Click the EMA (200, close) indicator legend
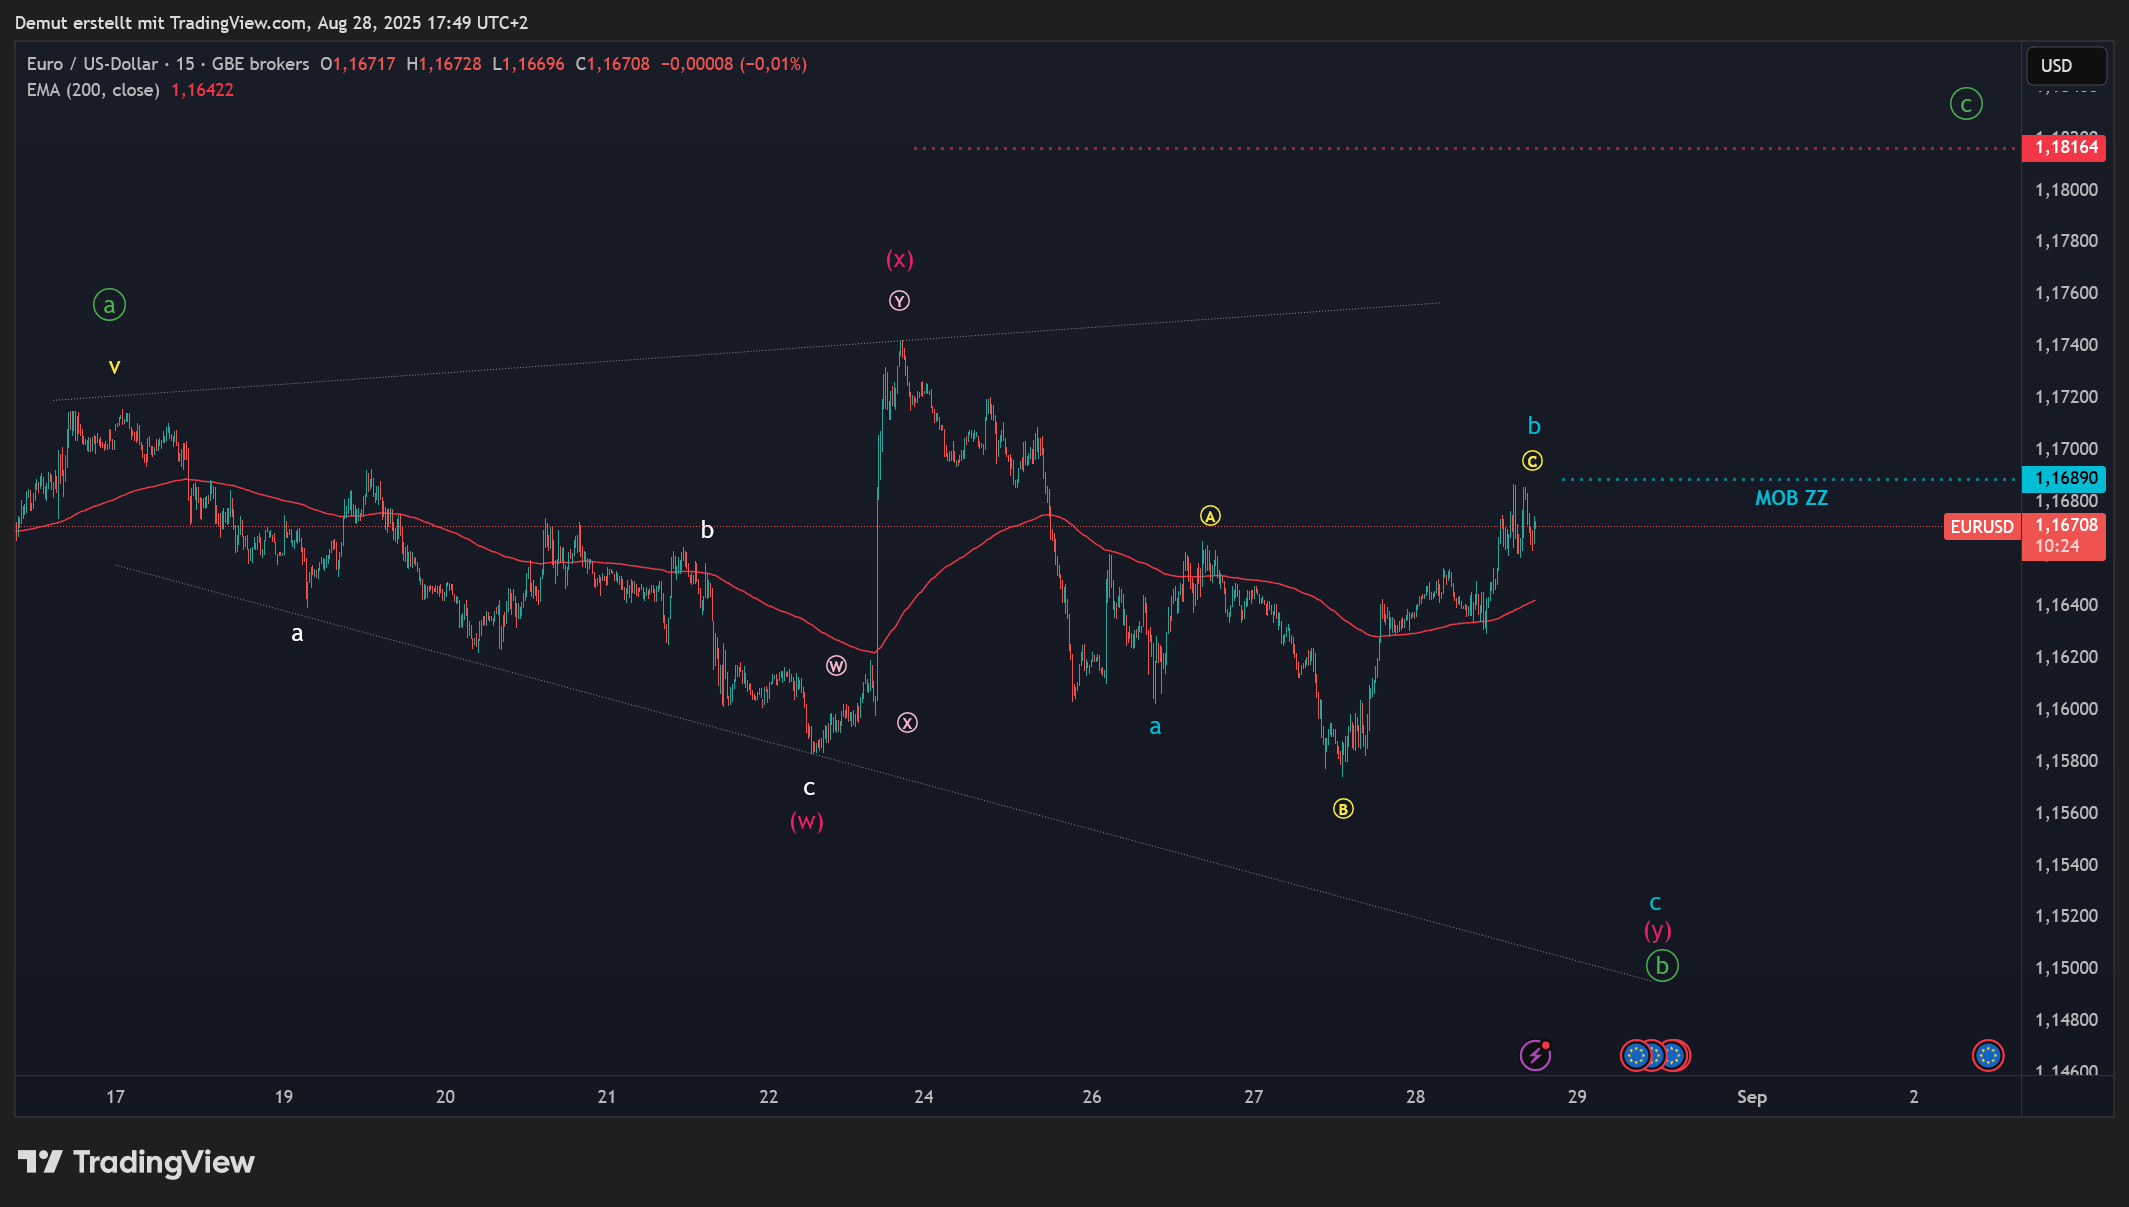The height and width of the screenshot is (1207, 2129). [x=93, y=90]
